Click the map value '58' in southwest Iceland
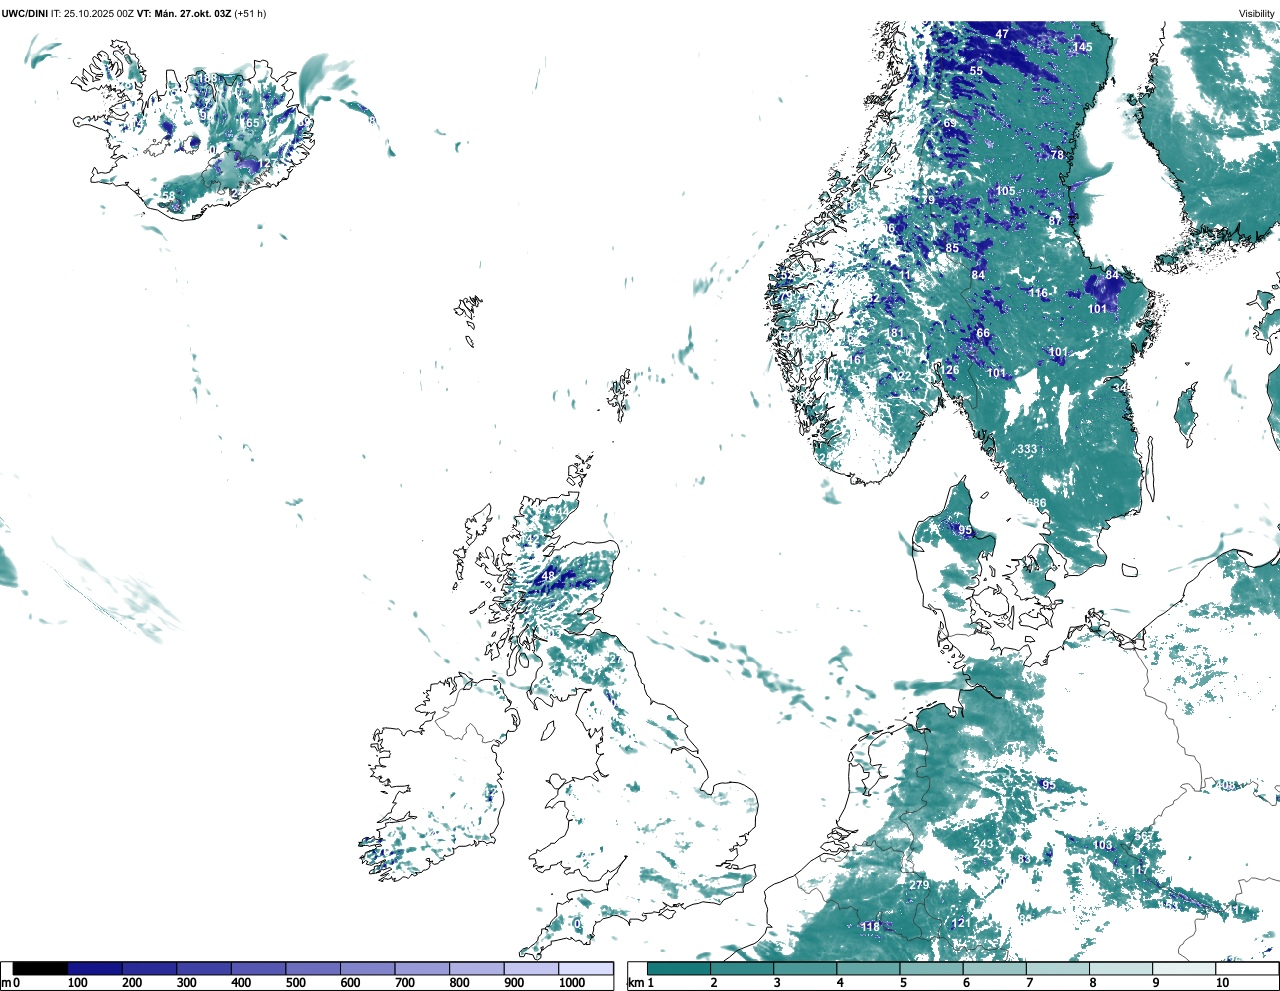This screenshot has width=1280, height=991. [x=168, y=196]
